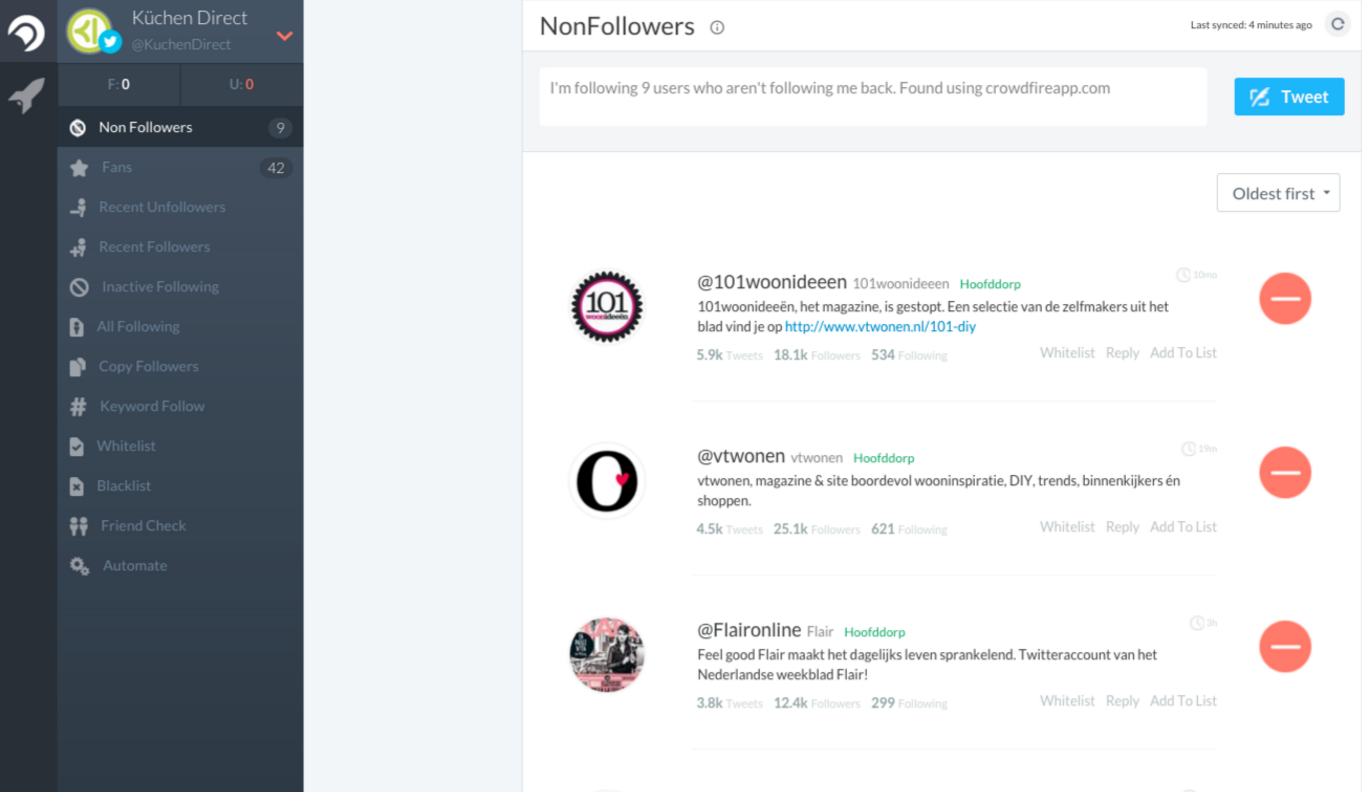
Task: Click Hoofddorp location tag of @vtwonen
Action: [884, 458]
